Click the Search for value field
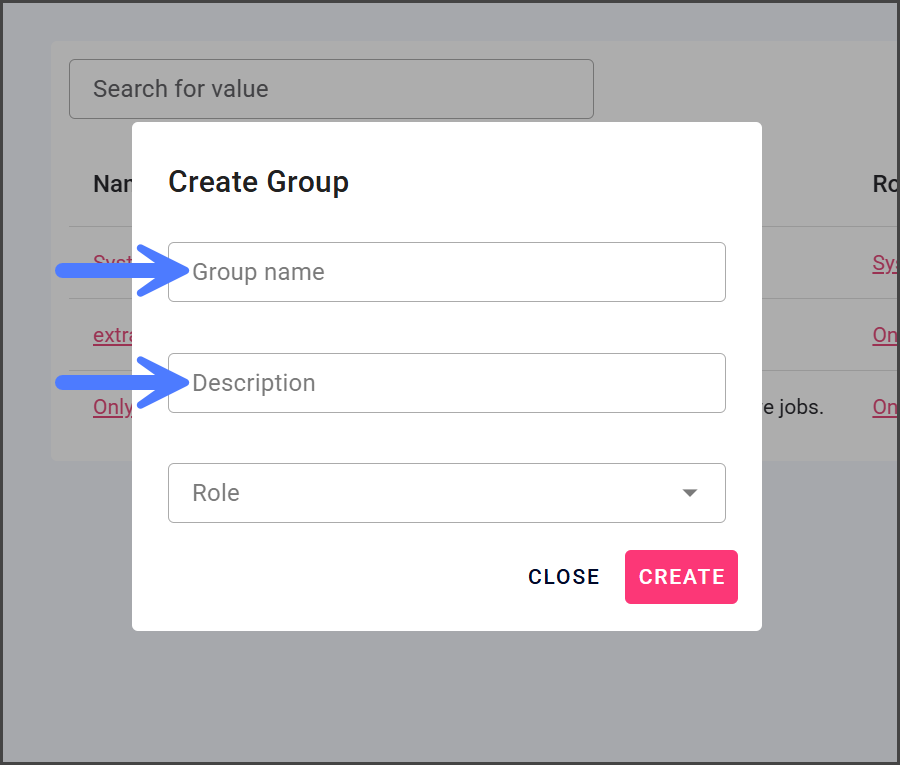Viewport: 900px width, 765px height. click(x=330, y=89)
